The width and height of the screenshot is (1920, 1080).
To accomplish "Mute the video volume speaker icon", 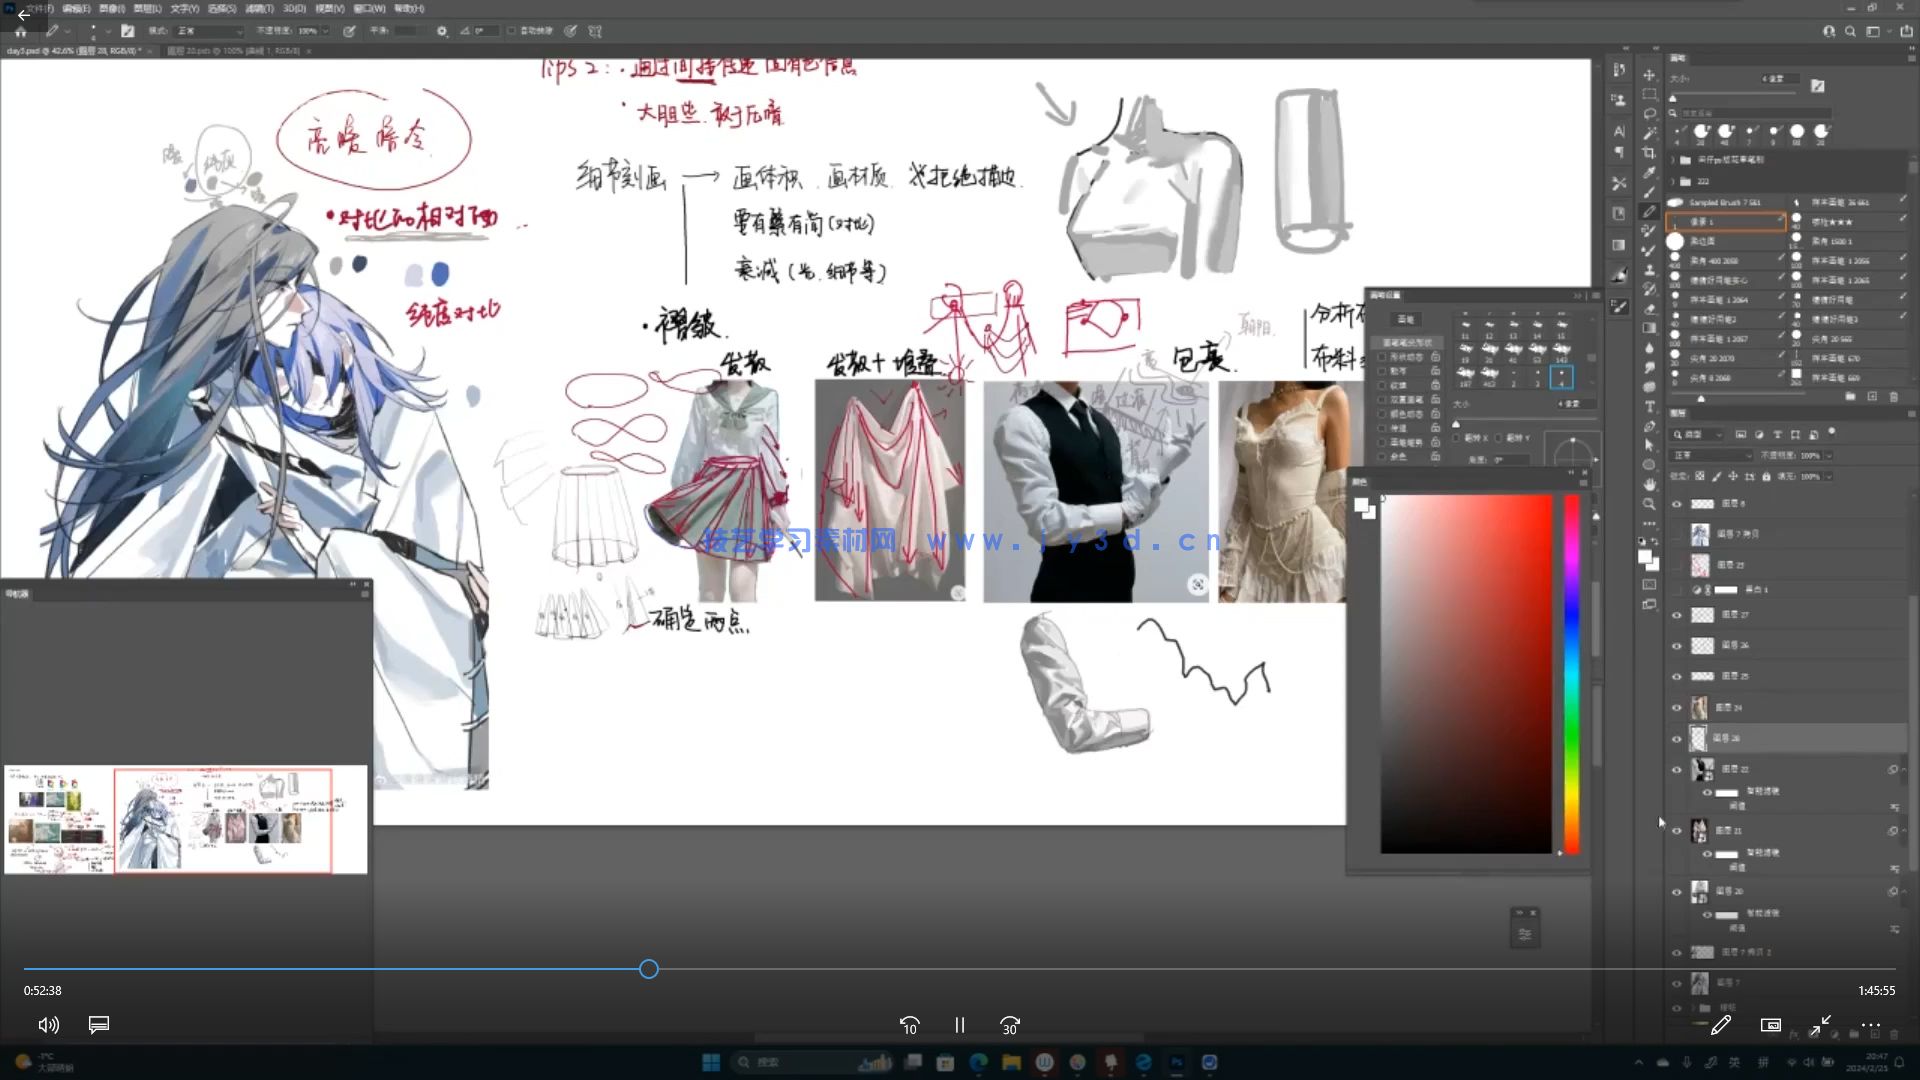I will tap(48, 1025).
